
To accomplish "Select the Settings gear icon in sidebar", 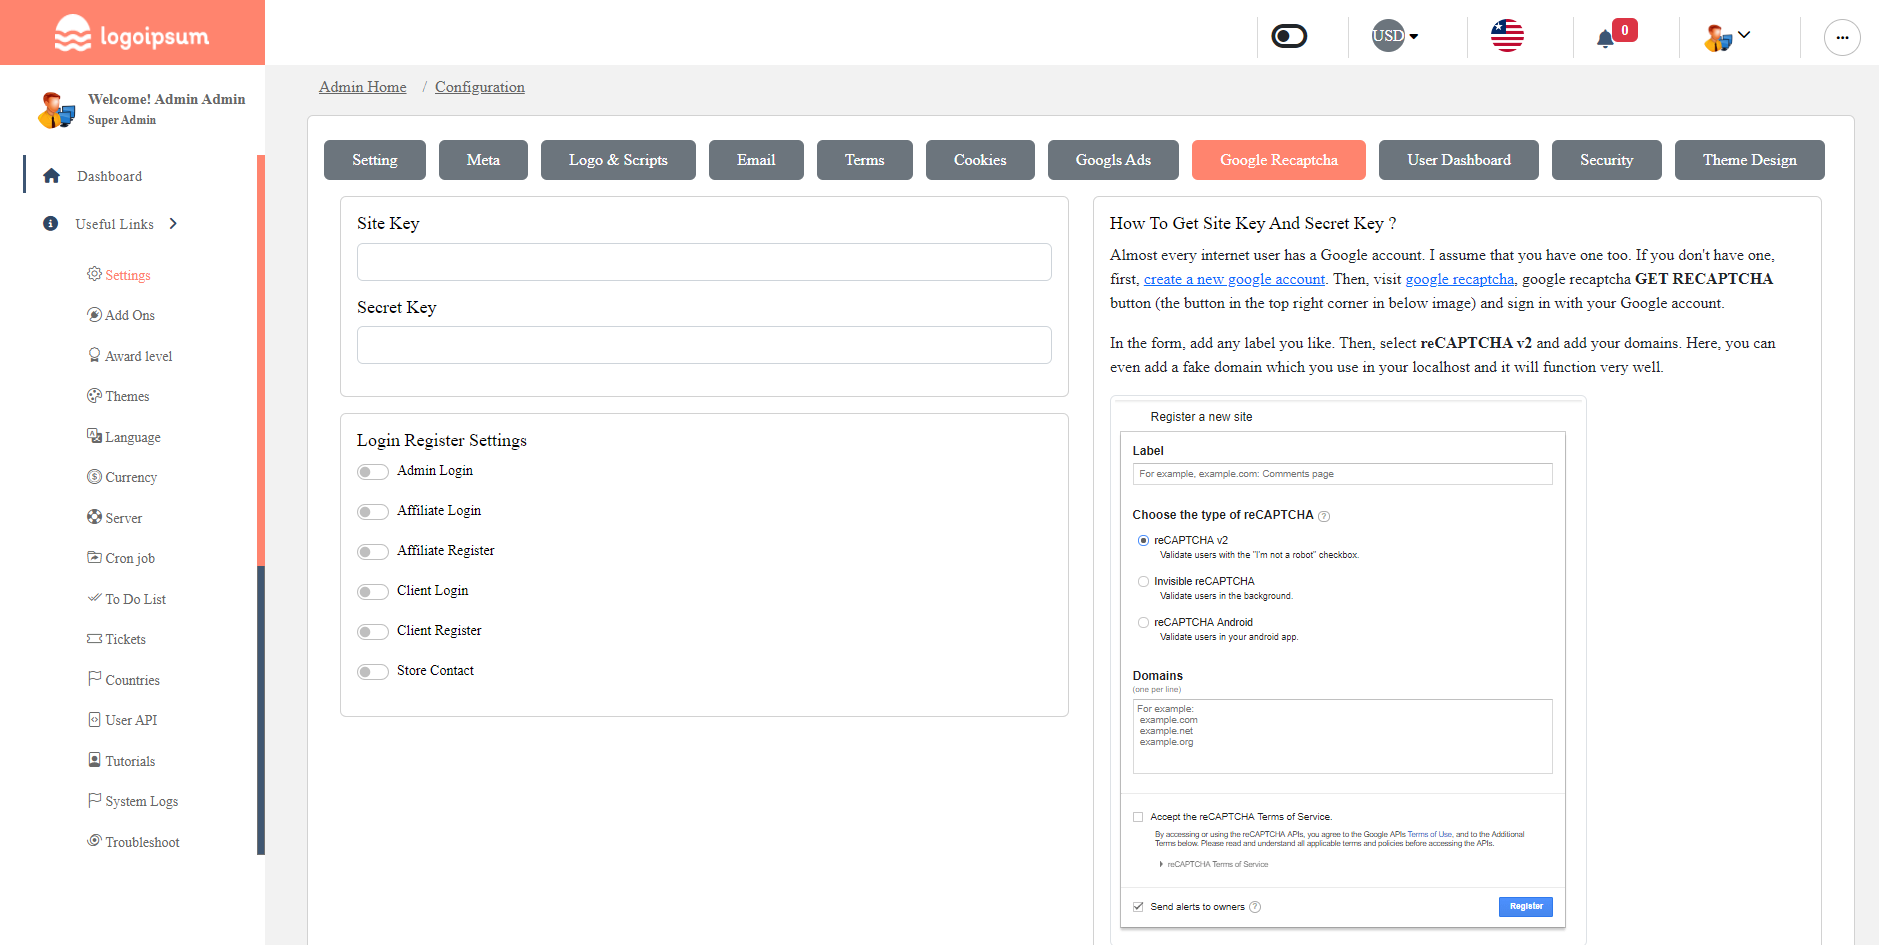I will (x=93, y=274).
